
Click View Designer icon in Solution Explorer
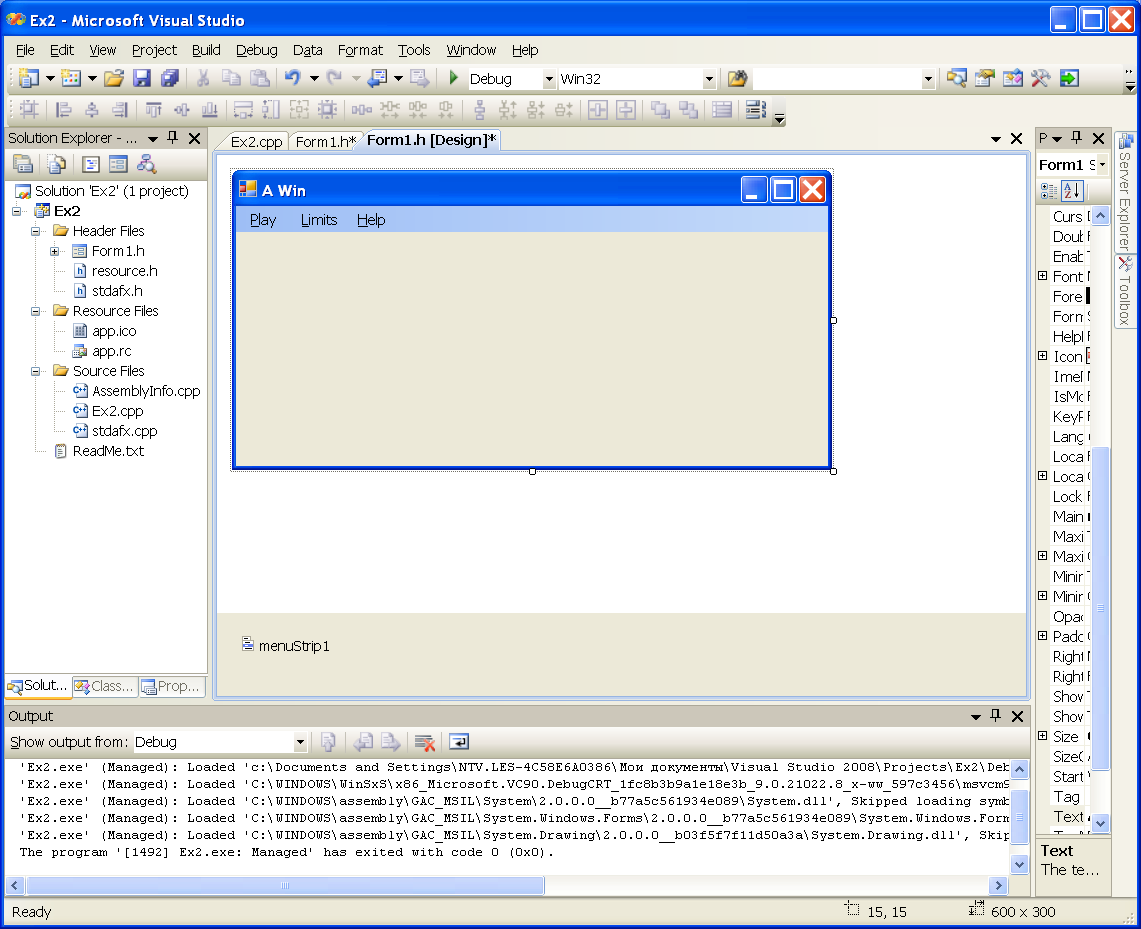118,164
